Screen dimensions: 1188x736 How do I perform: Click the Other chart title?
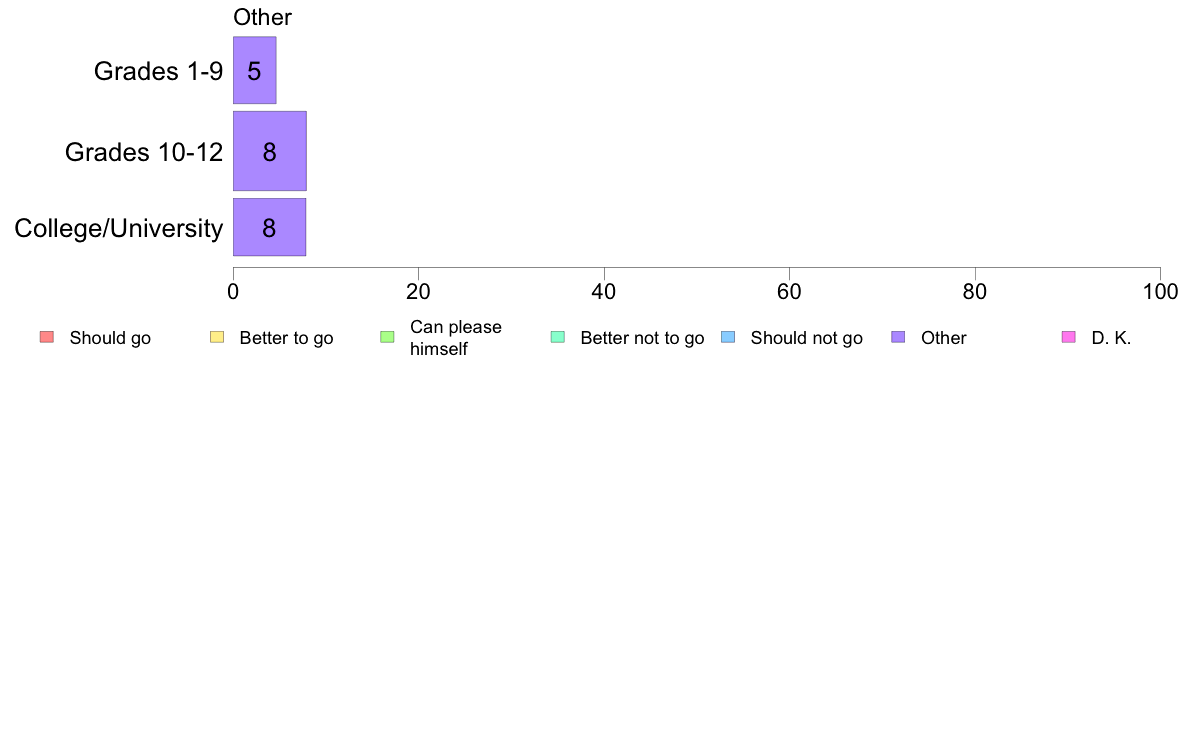pos(262,17)
